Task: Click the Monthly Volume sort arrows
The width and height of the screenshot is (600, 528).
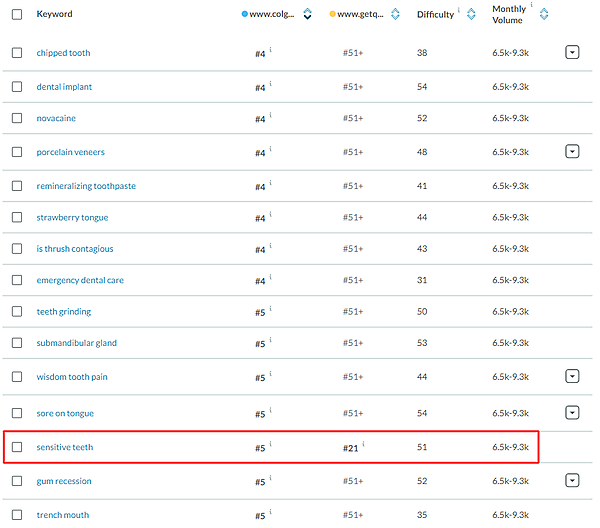Action: click(x=544, y=15)
